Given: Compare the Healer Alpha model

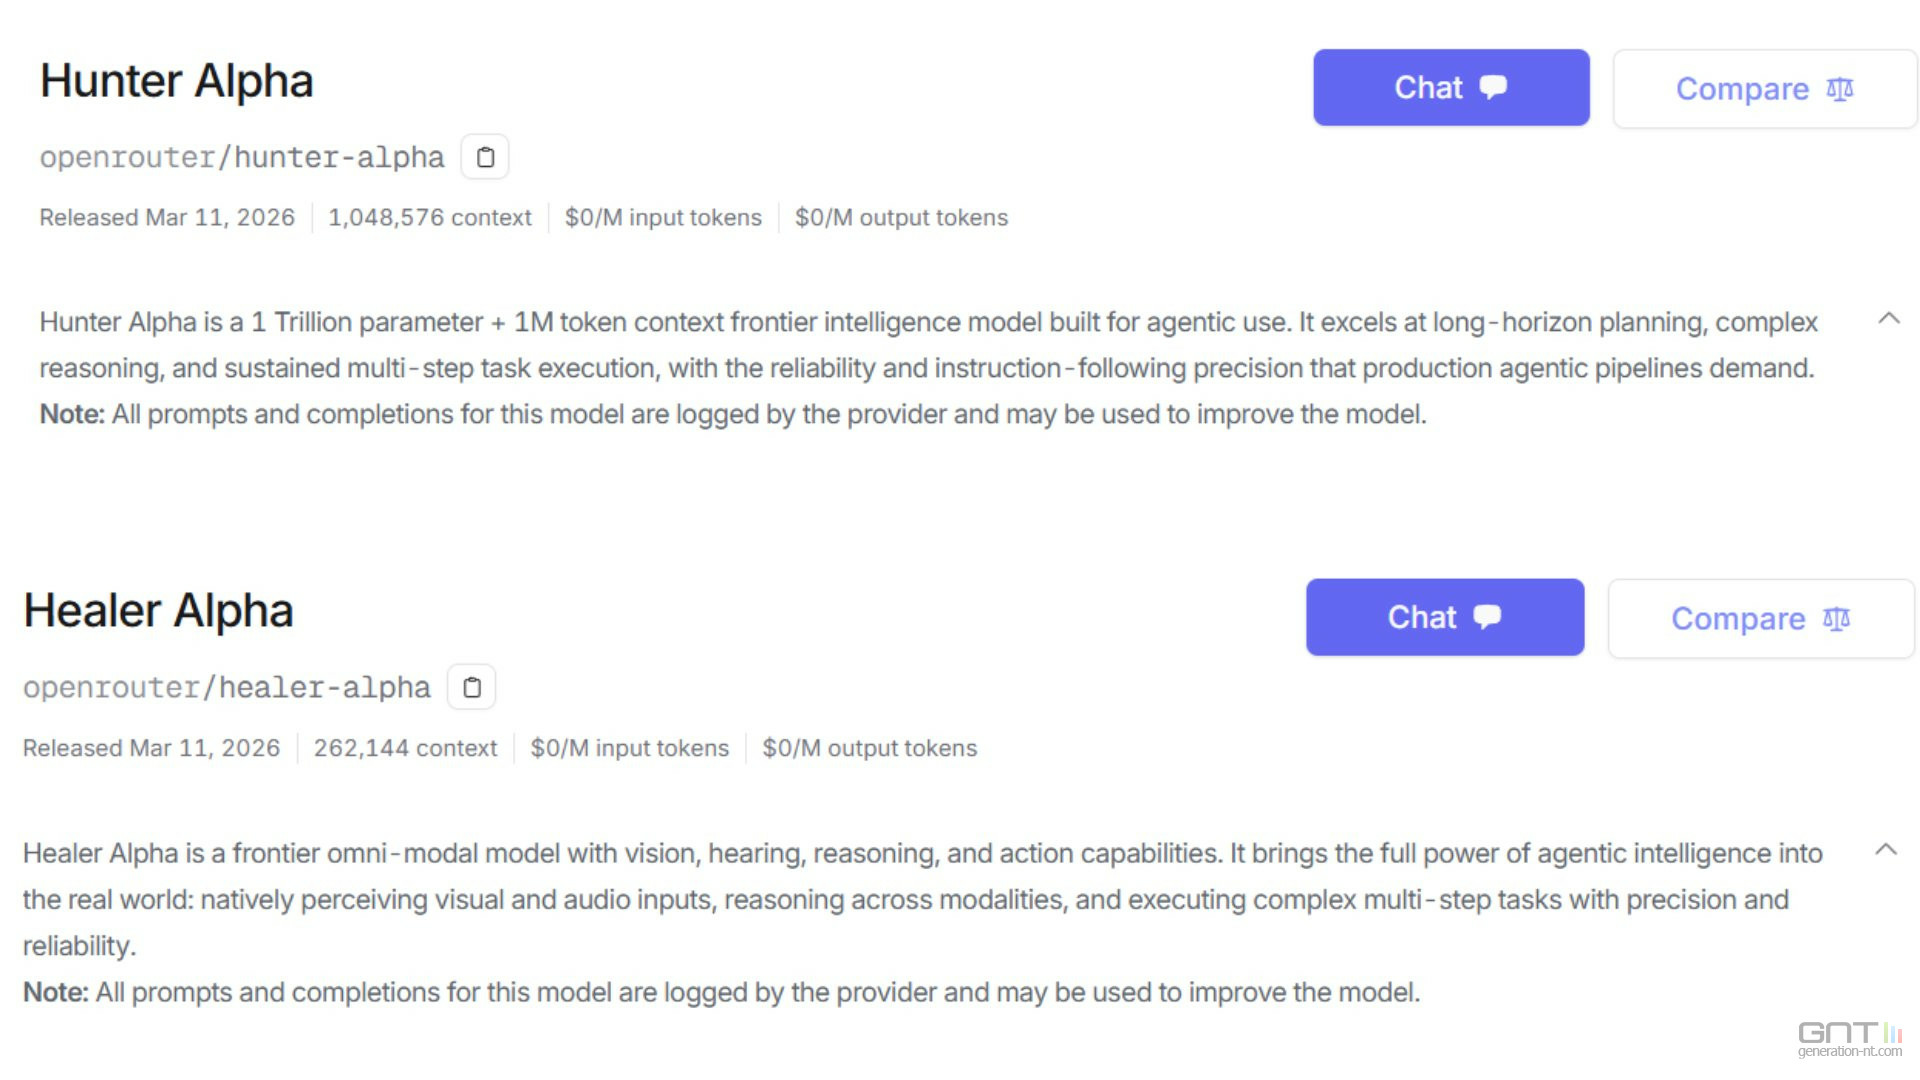Looking at the screenshot, I should tap(1760, 619).
